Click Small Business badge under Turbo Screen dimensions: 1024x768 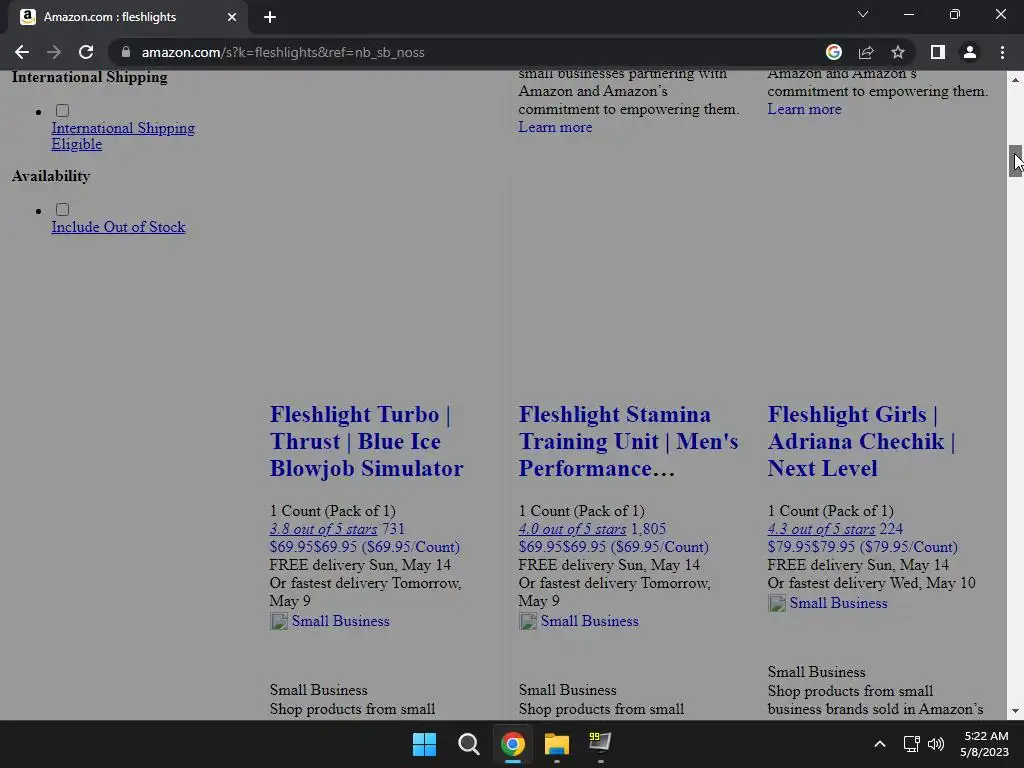tap(340, 621)
